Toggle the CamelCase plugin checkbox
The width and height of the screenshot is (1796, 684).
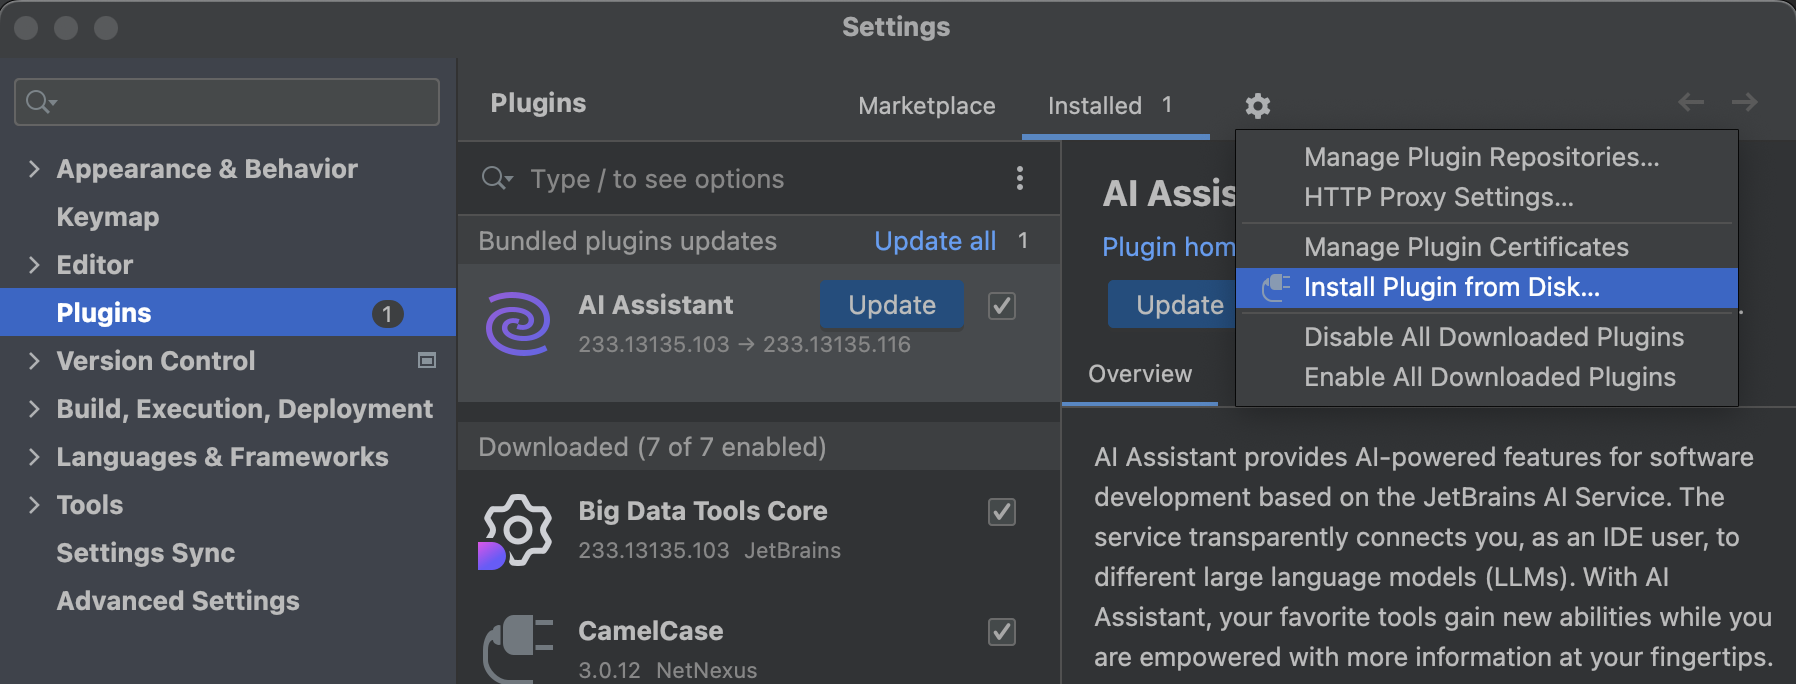(1001, 631)
